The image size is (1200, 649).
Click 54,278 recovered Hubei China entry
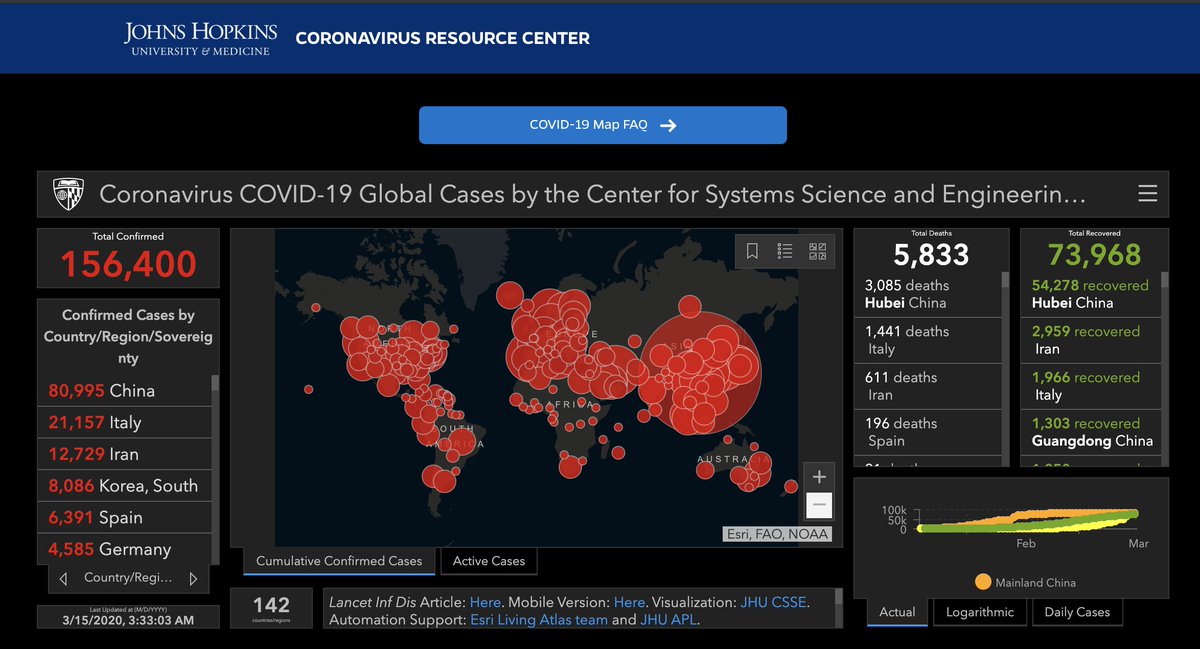tap(1091, 294)
